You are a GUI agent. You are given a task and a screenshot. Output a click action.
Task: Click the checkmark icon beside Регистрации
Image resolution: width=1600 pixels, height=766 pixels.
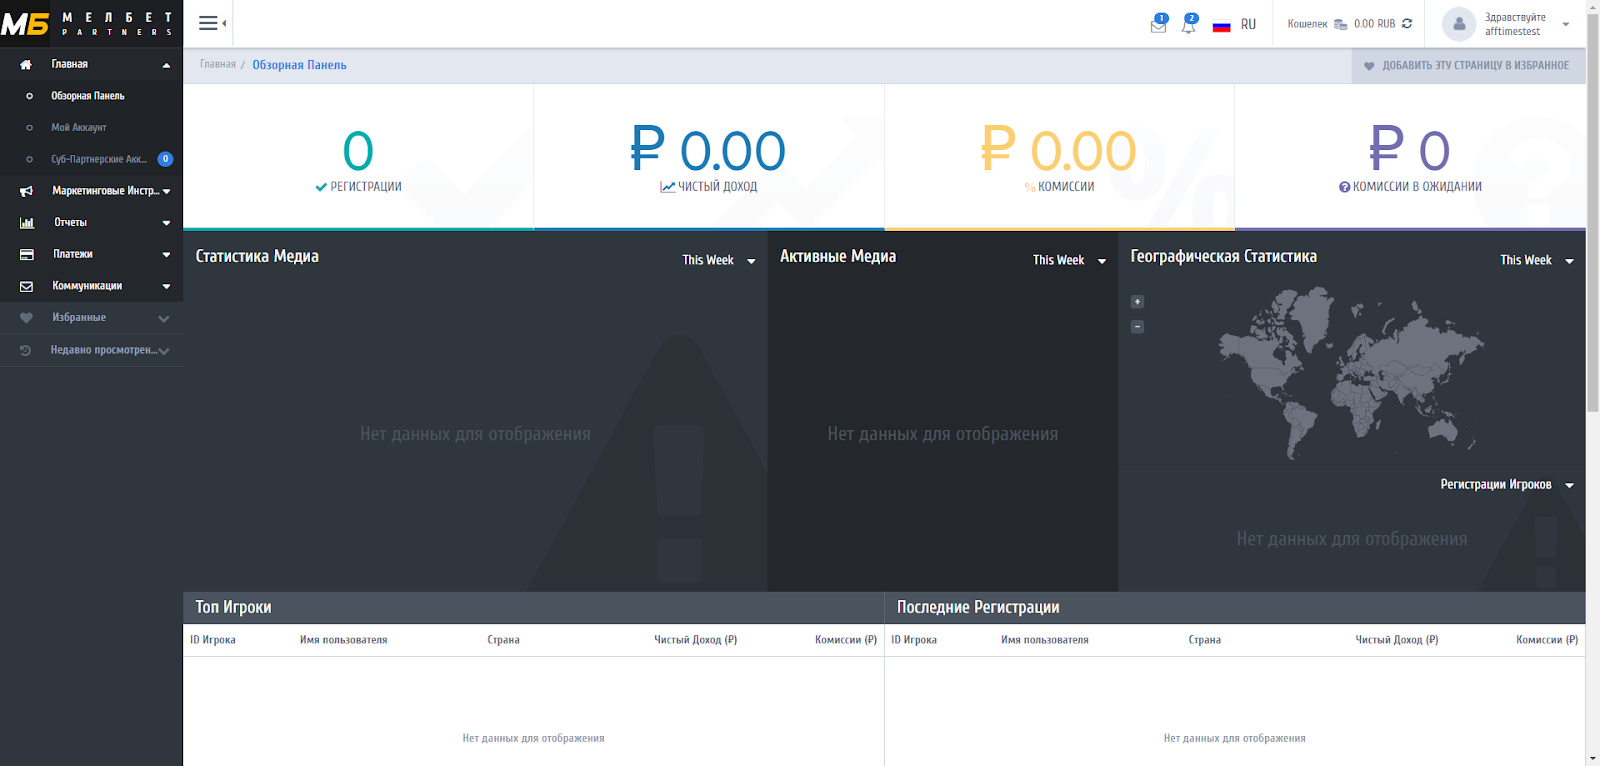click(x=321, y=187)
